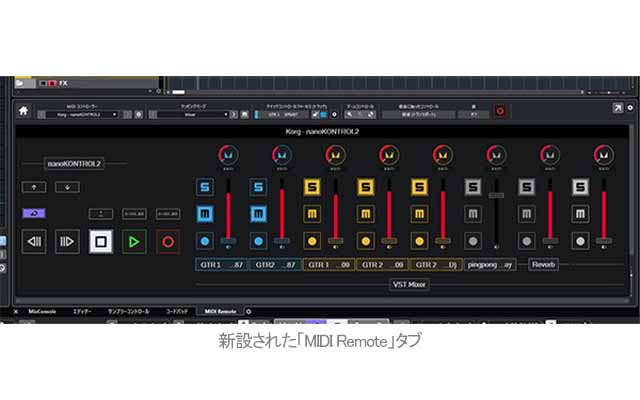Click yellow circle button on GTR 1 ..00 channel
640x400 pixels.
312,241
